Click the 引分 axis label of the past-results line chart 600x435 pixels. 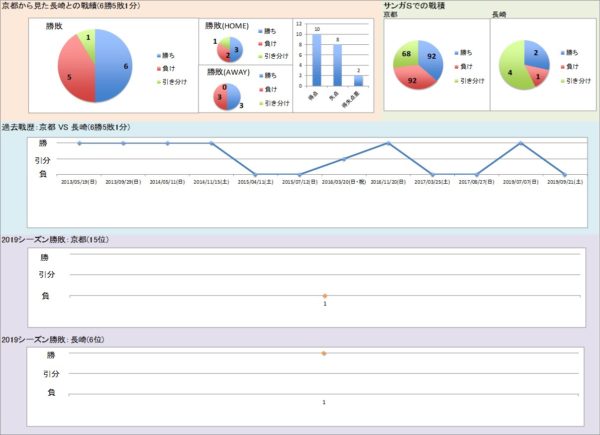click(42, 160)
